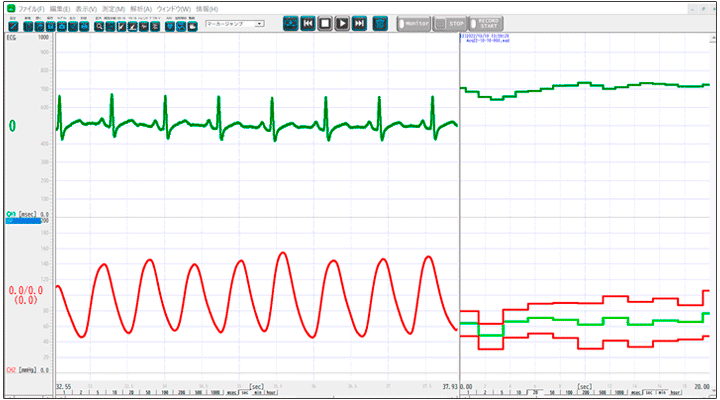The image size is (720, 400).
Task: Click the printer toolbar icon
Action: pyautogui.click(x=84, y=27)
